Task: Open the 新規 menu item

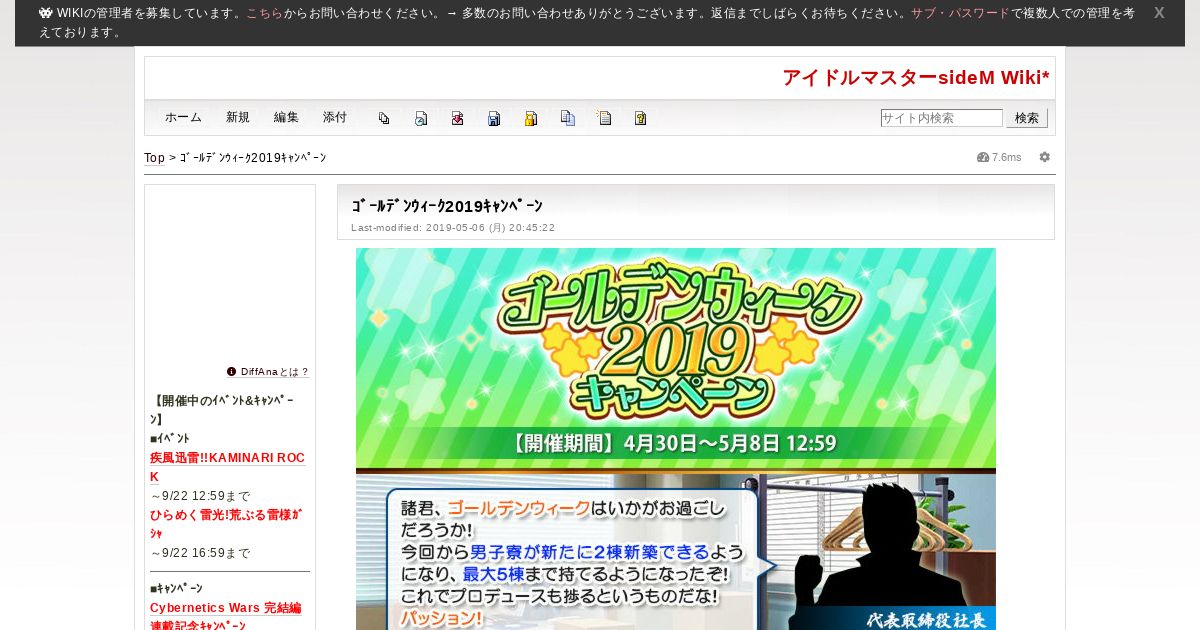Action: click(x=238, y=118)
